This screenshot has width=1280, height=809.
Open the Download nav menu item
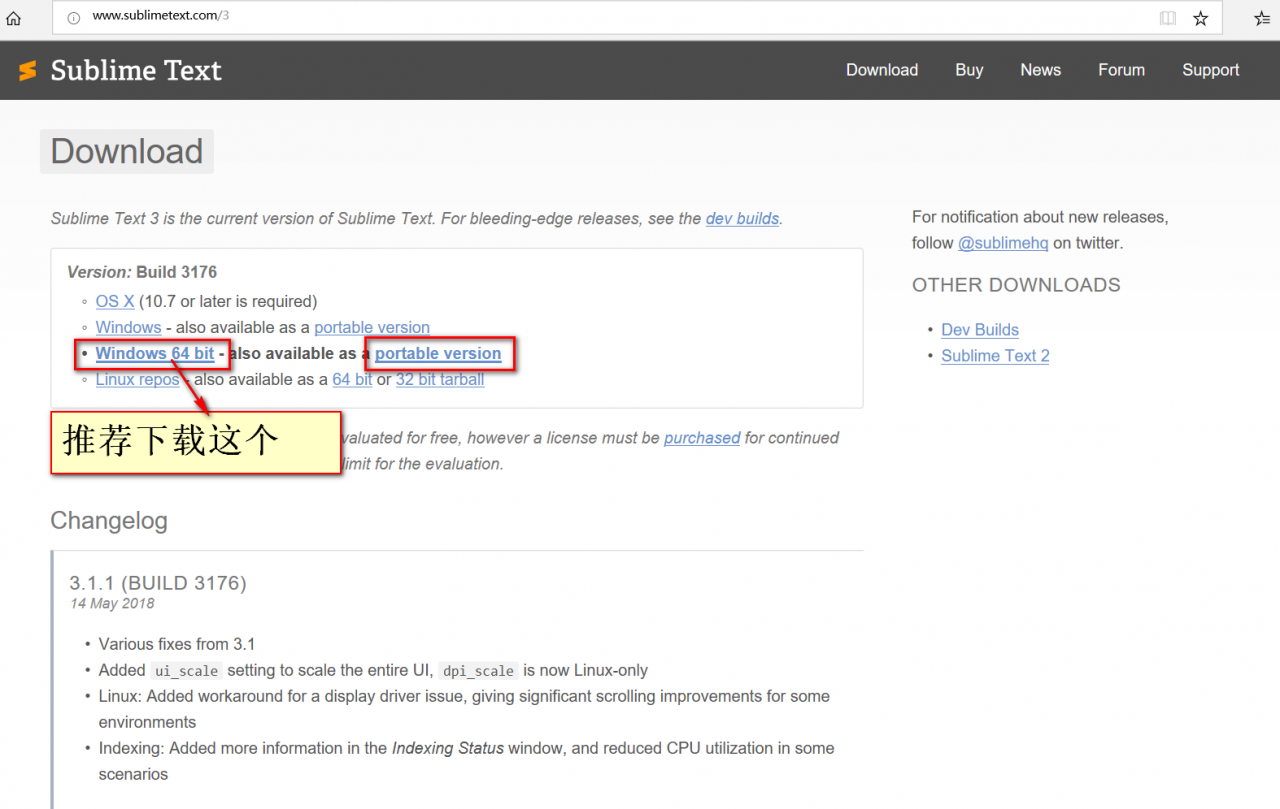(x=882, y=70)
